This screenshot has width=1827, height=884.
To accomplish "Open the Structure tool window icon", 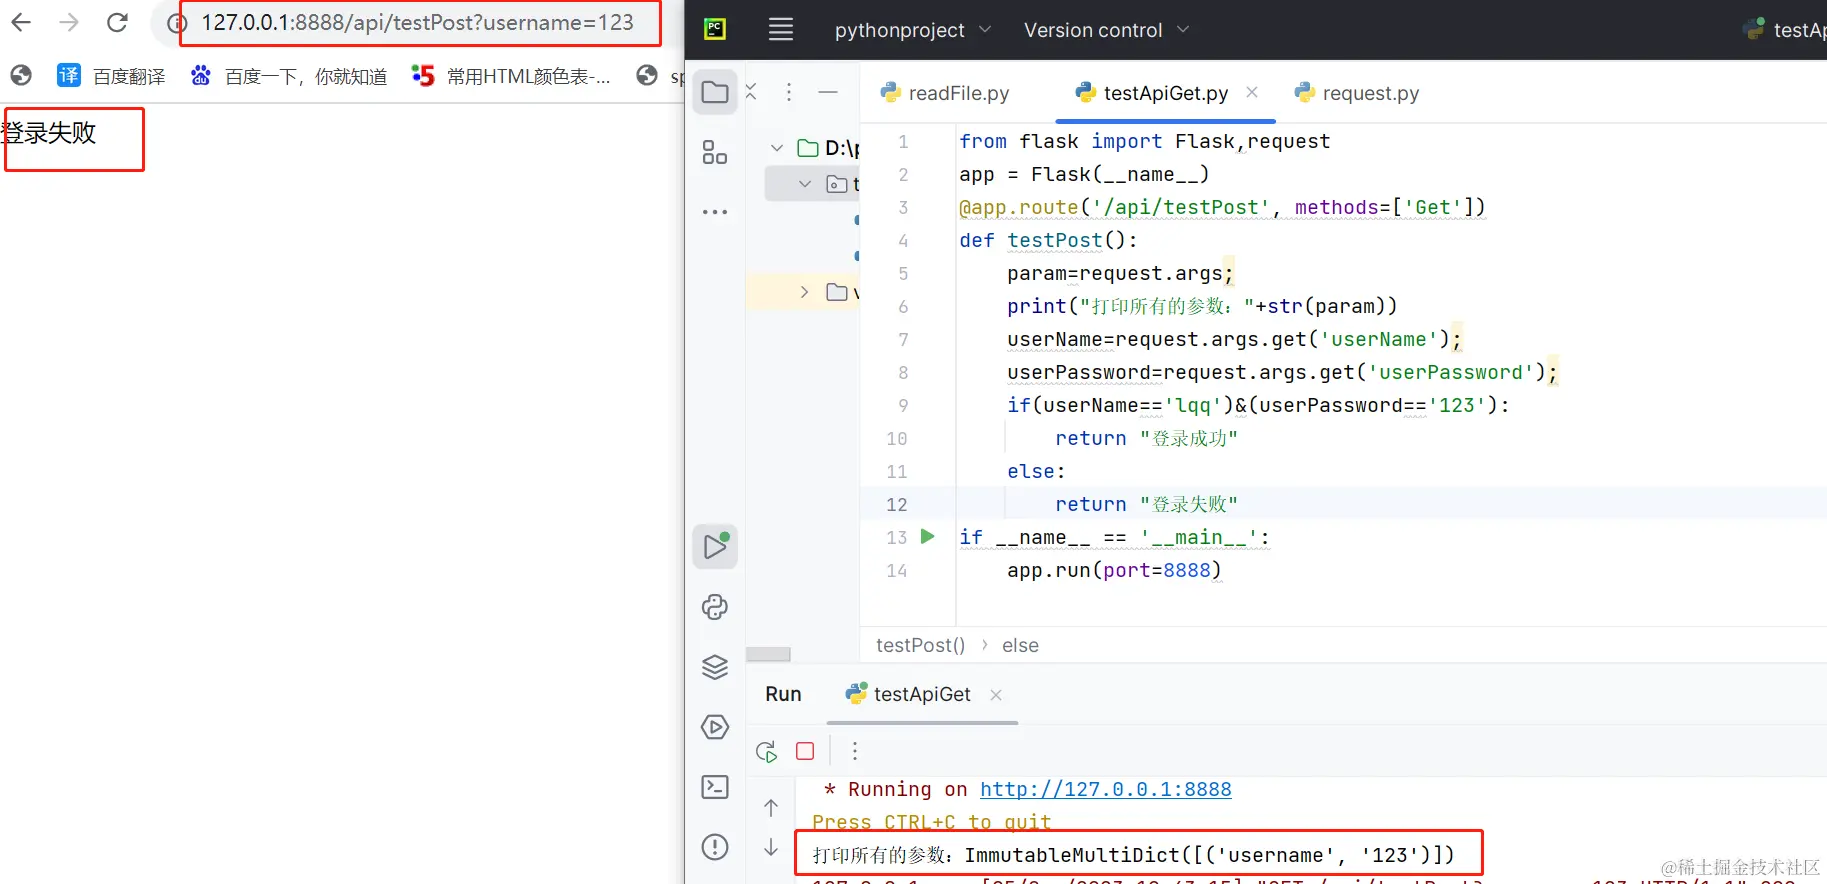I will [x=715, y=152].
